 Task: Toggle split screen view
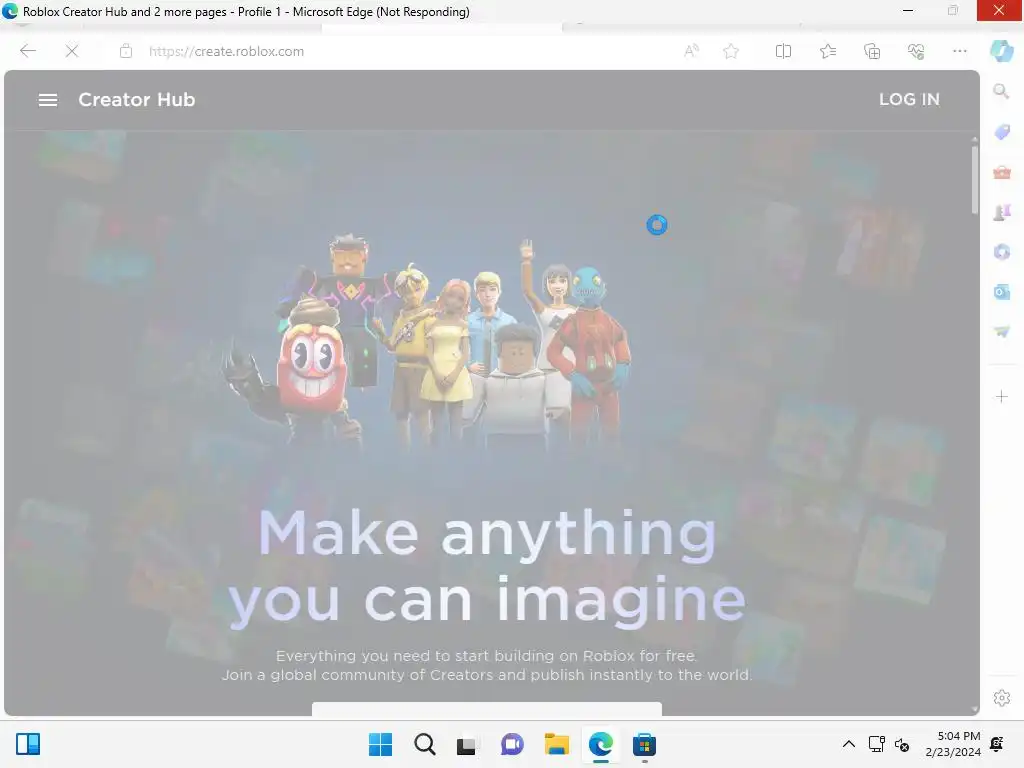[783, 51]
